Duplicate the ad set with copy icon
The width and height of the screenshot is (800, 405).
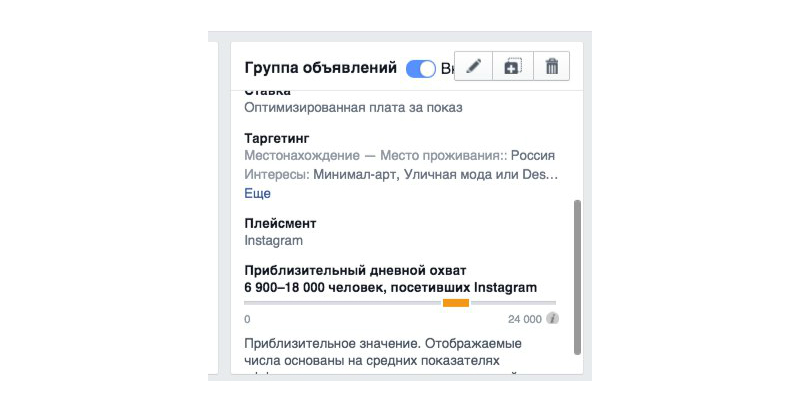coord(513,66)
